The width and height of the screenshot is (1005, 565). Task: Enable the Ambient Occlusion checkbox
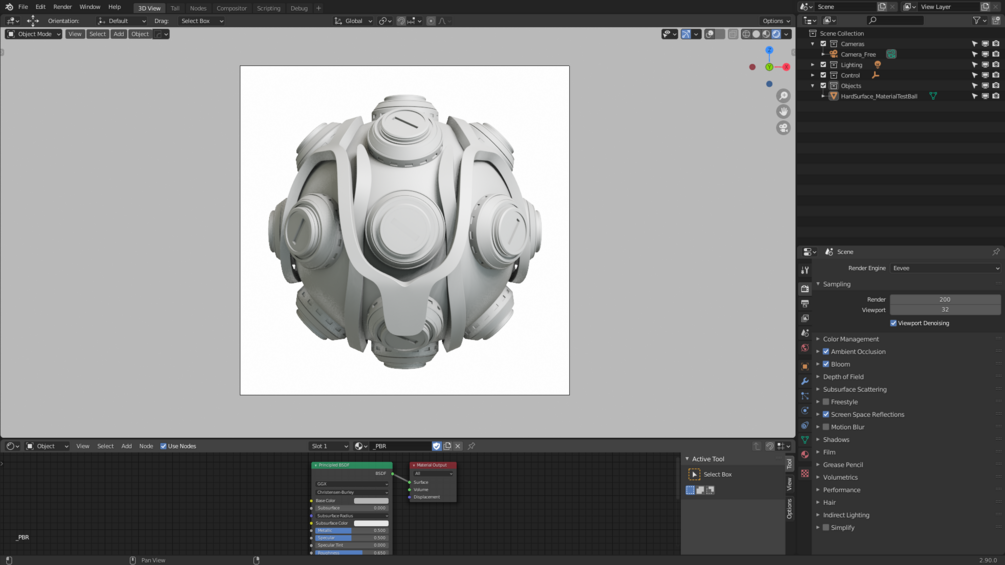point(826,352)
